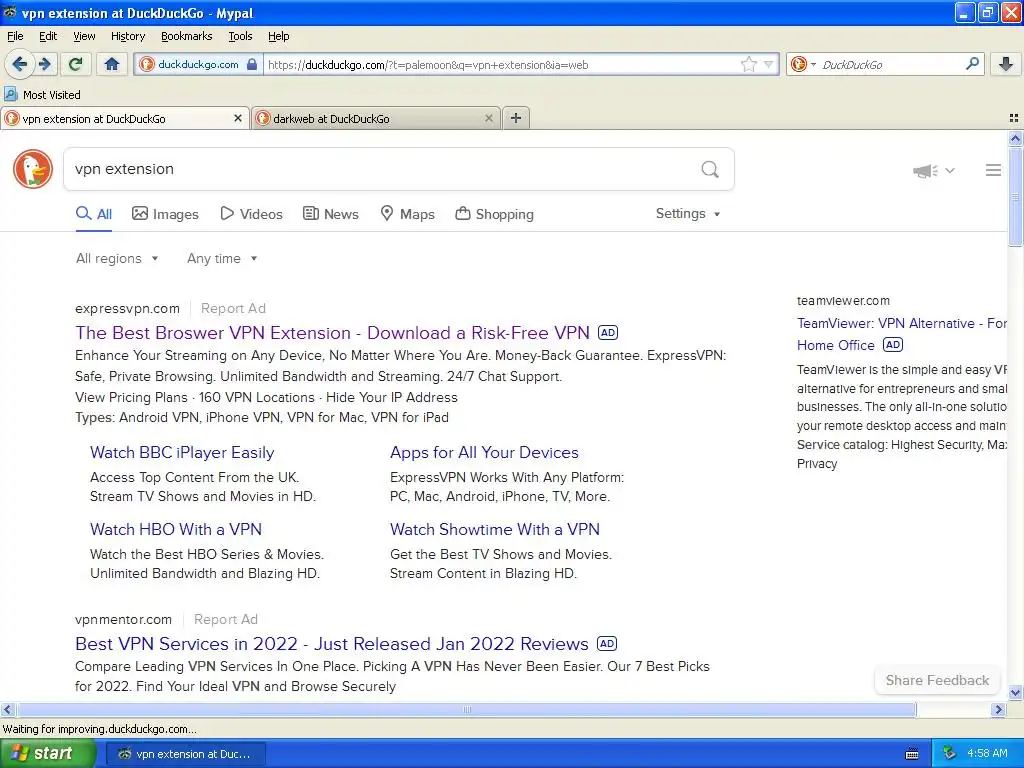1024x768 pixels.
Task: Open Watch Showtime With a VPN link
Action: click(x=494, y=530)
